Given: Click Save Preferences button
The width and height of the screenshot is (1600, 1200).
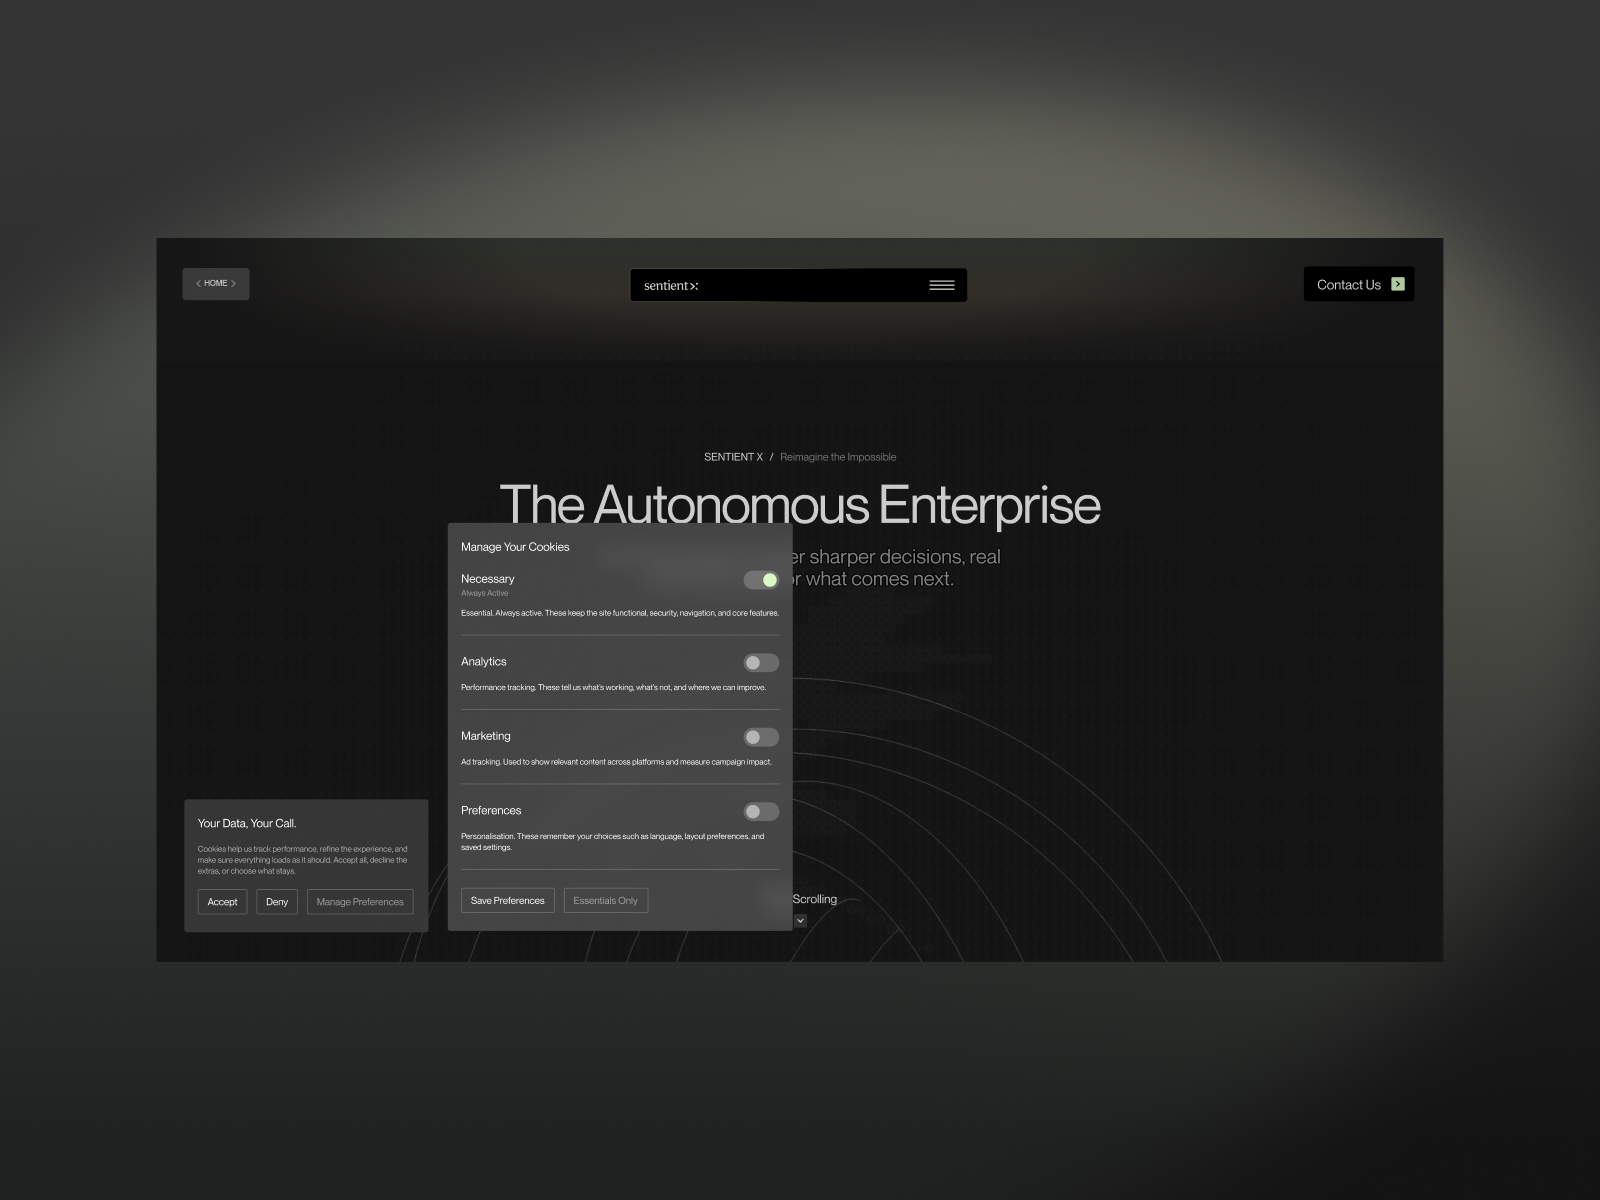Looking at the screenshot, I should click(x=508, y=900).
